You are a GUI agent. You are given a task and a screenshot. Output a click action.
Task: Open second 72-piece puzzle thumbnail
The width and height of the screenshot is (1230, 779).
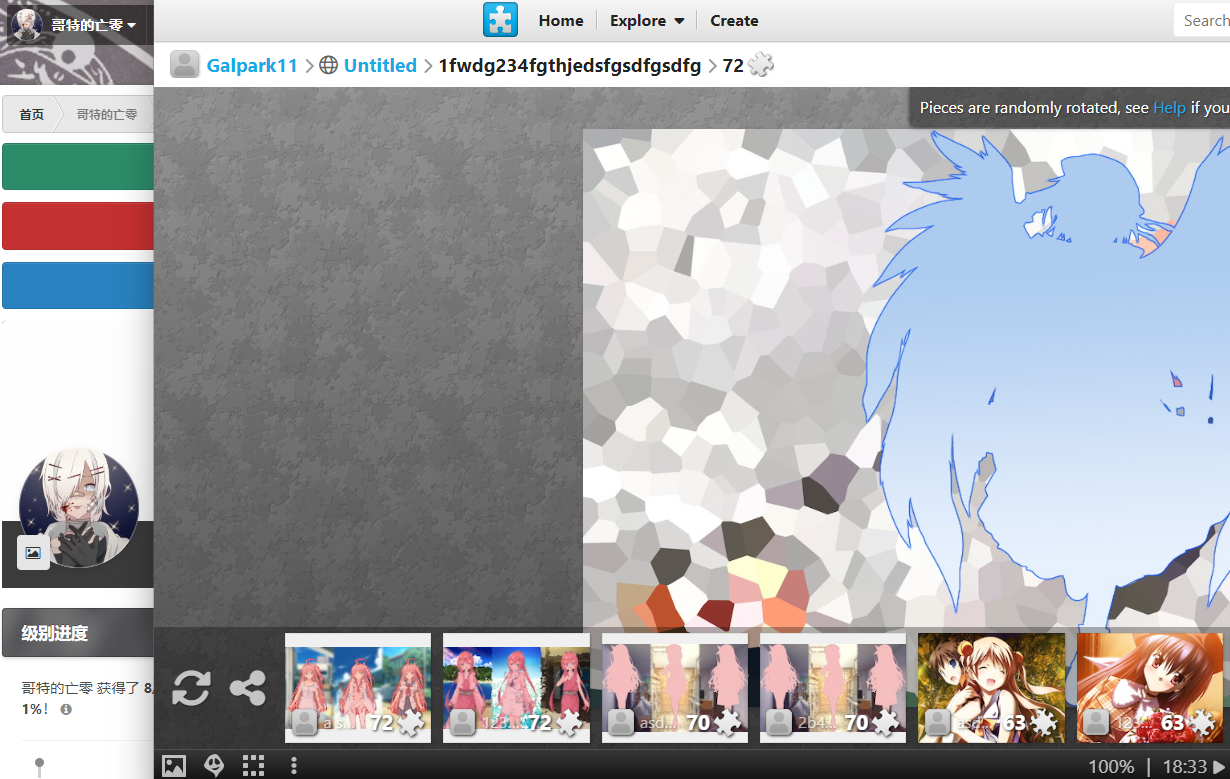(x=516, y=688)
